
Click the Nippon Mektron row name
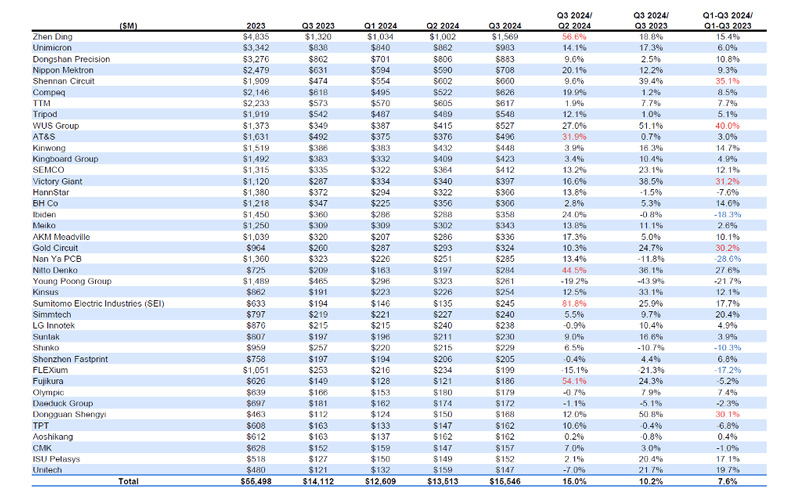pyautogui.click(x=63, y=70)
